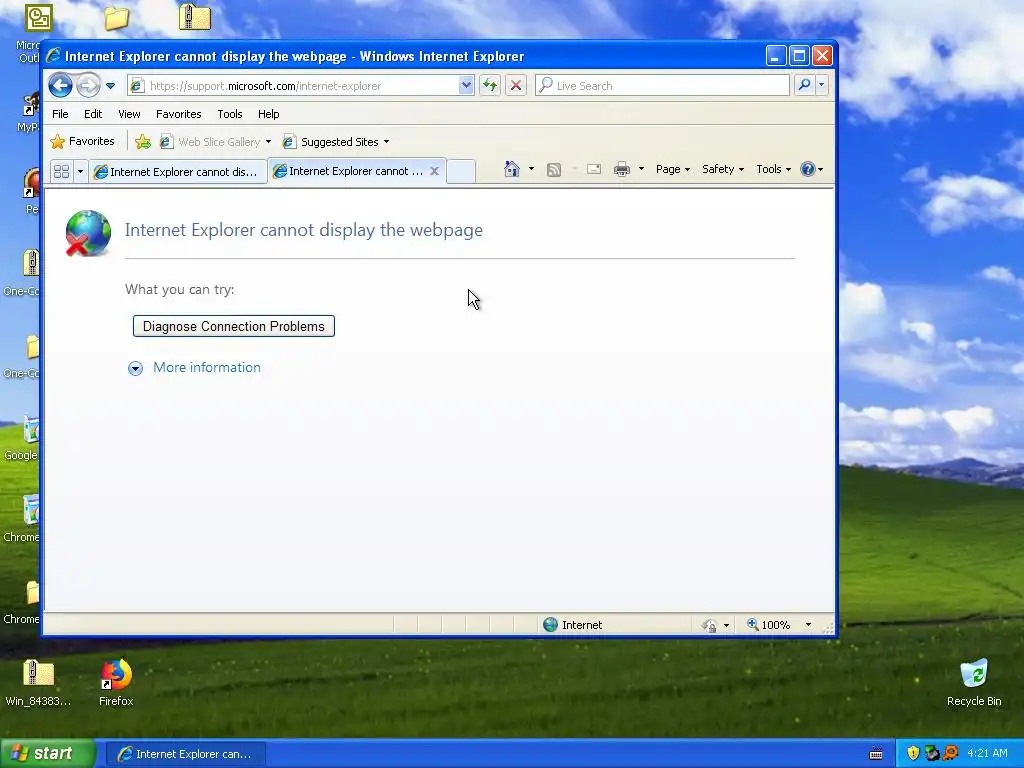Open the Web Slice Gallery link
Viewport: 1024px width, 768px height.
pos(210,142)
